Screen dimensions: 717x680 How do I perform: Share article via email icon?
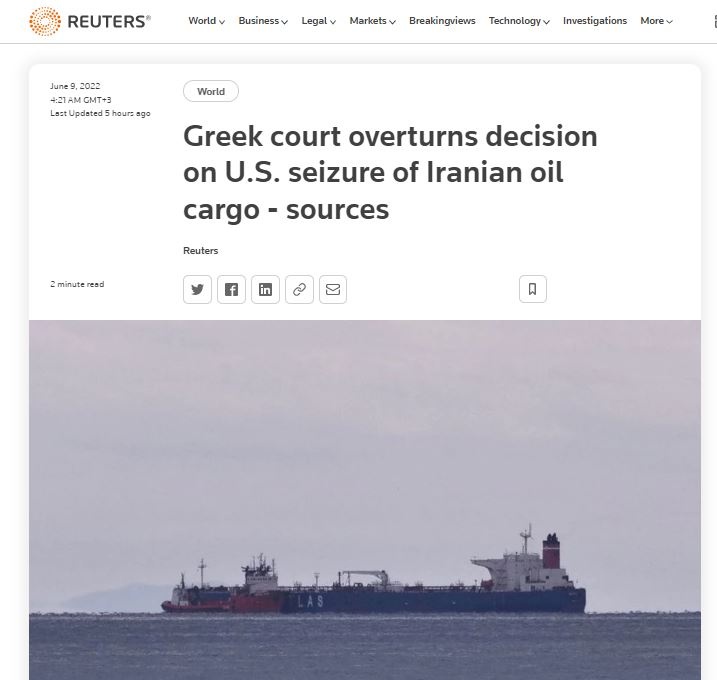click(x=333, y=289)
